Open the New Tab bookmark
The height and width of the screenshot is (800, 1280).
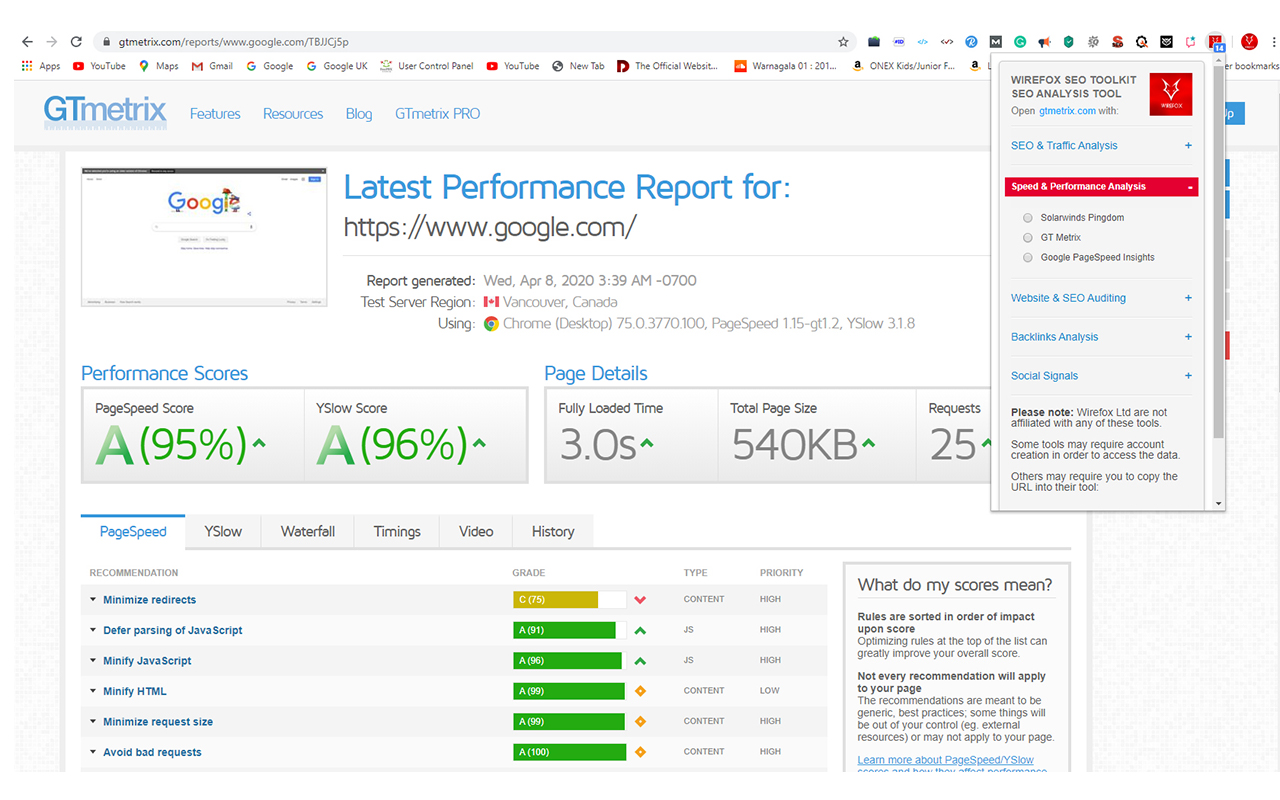pyautogui.click(x=578, y=66)
